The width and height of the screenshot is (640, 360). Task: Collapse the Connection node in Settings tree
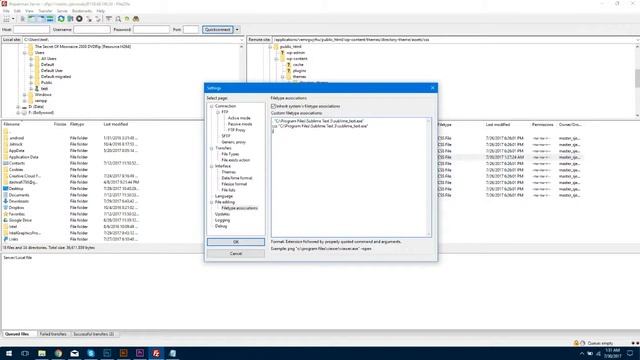[212, 106]
